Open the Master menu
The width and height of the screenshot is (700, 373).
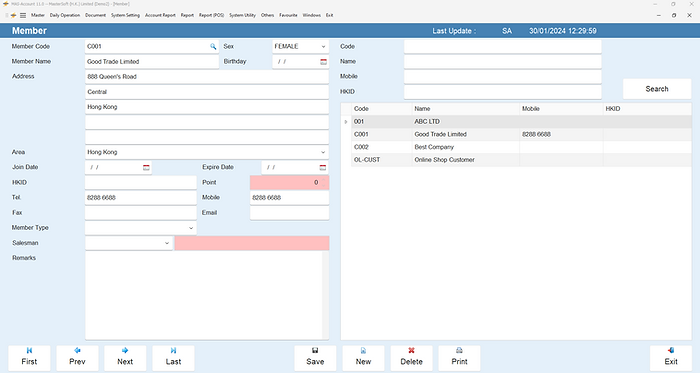tap(38, 15)
